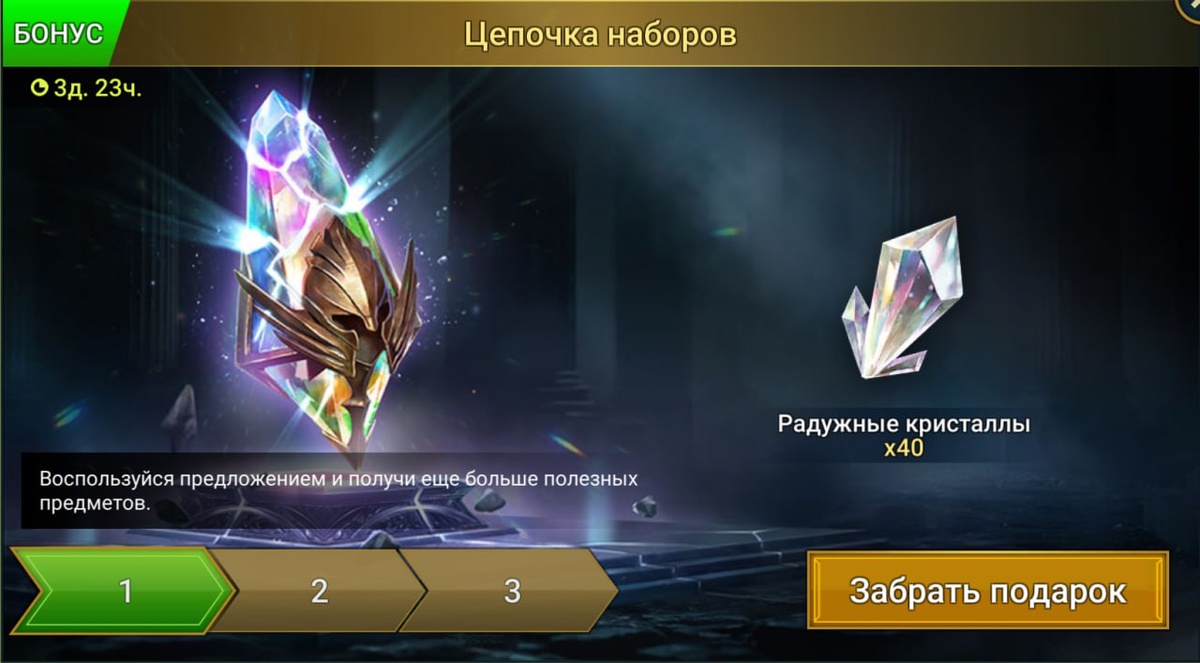Tap the Радужные кристаллы label
This screenshot has height=663, width=1200.
[904, 424]
